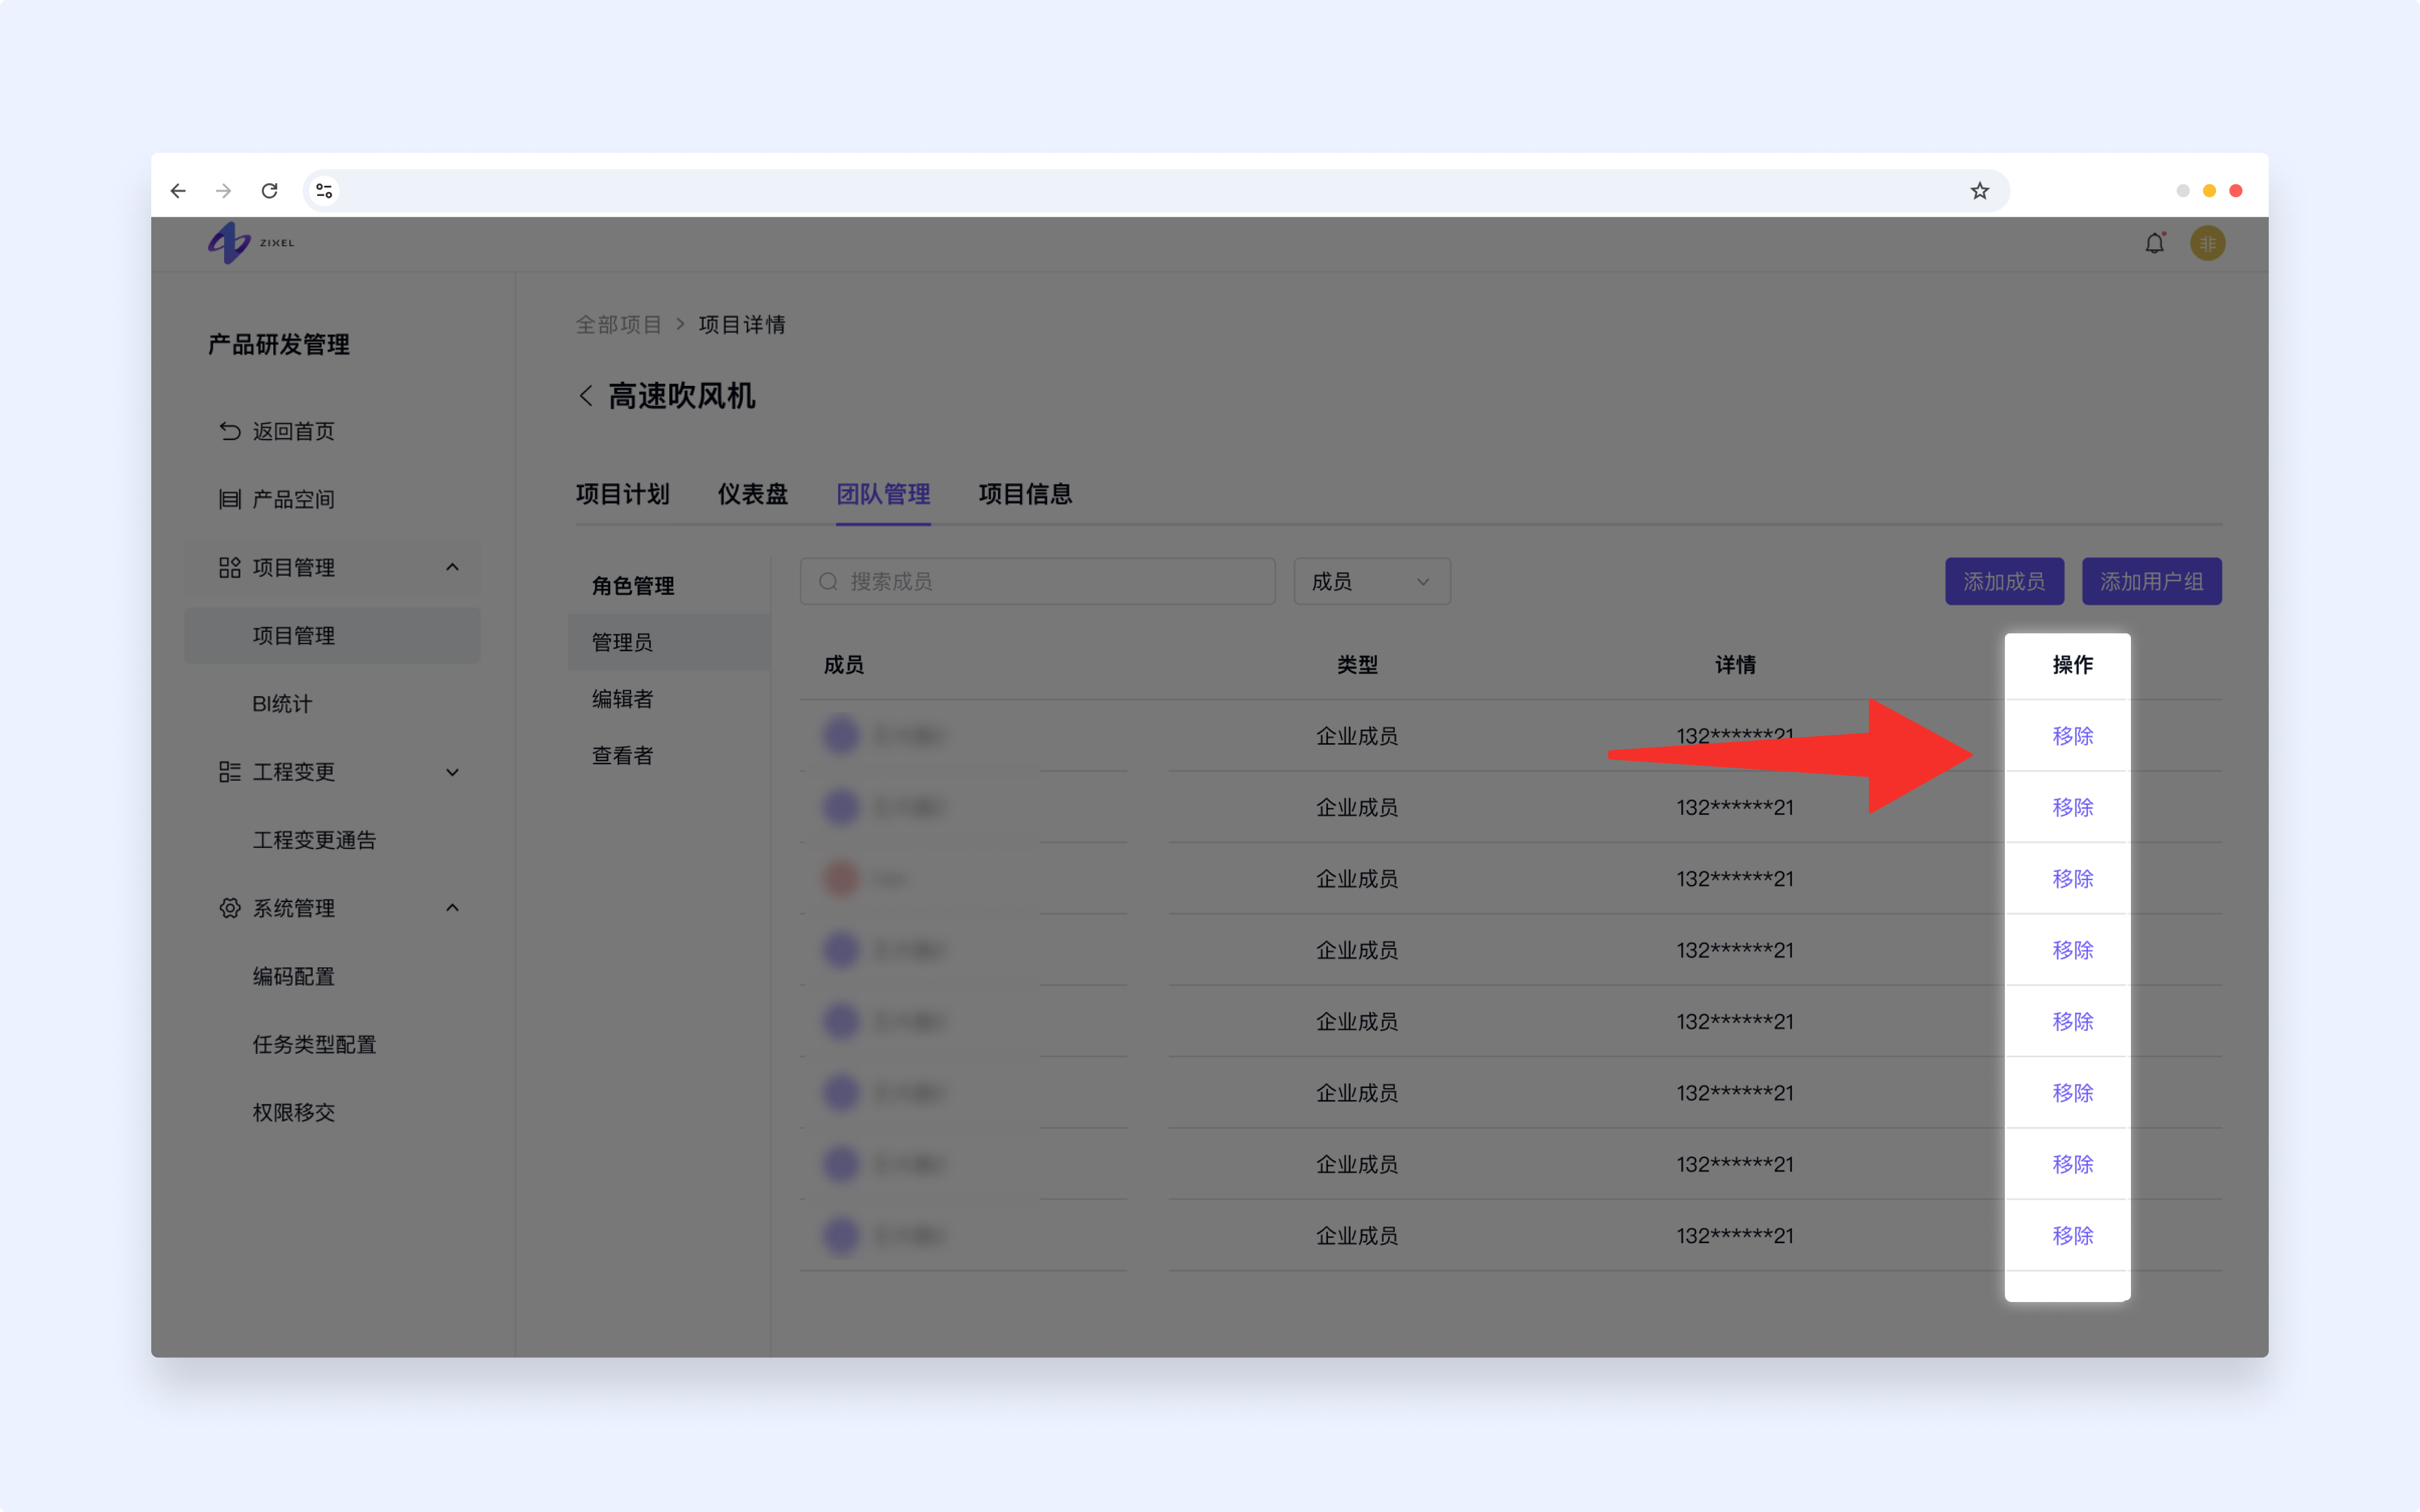Click 移除 in the sixth member row
The width and height of the screenshot is (2420, 1512).
2072,1093
